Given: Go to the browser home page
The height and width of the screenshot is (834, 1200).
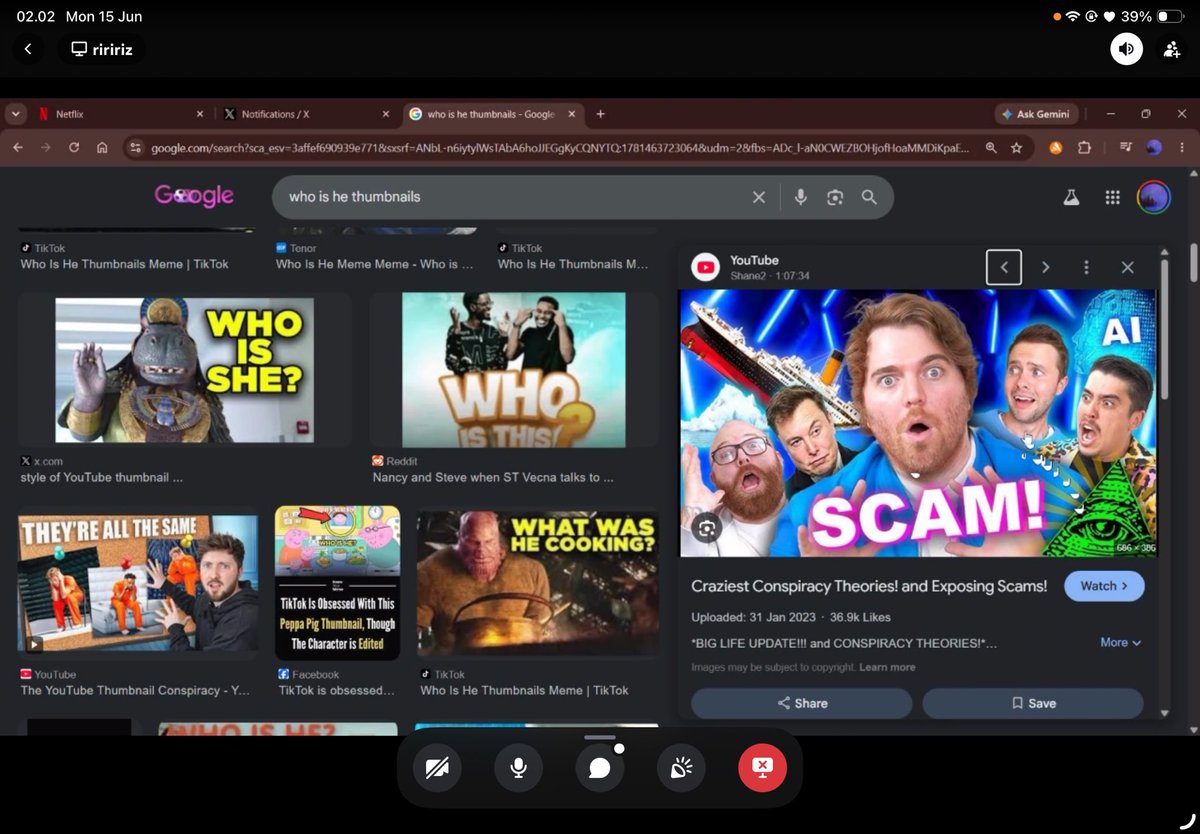Looking at the screenshot, I should point(102,147).
